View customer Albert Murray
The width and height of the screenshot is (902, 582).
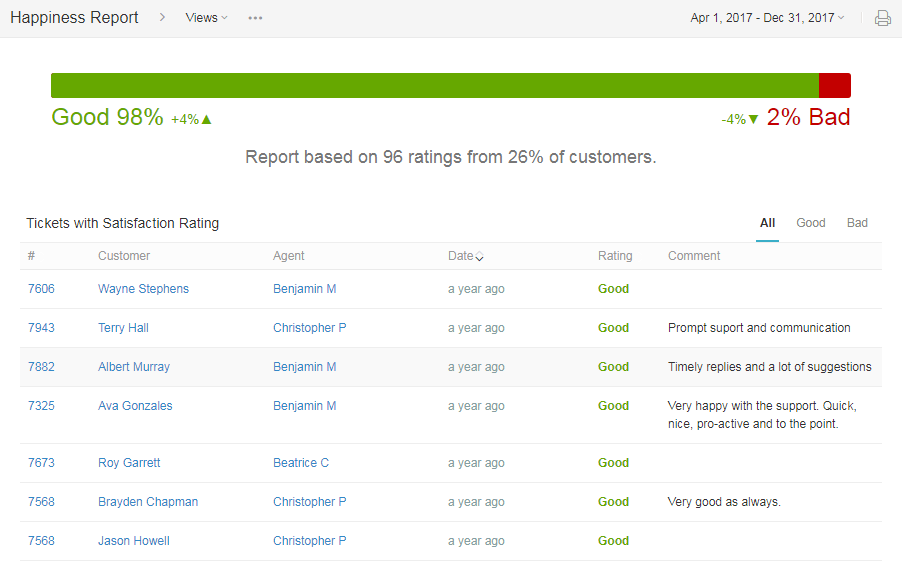point(134,367)
